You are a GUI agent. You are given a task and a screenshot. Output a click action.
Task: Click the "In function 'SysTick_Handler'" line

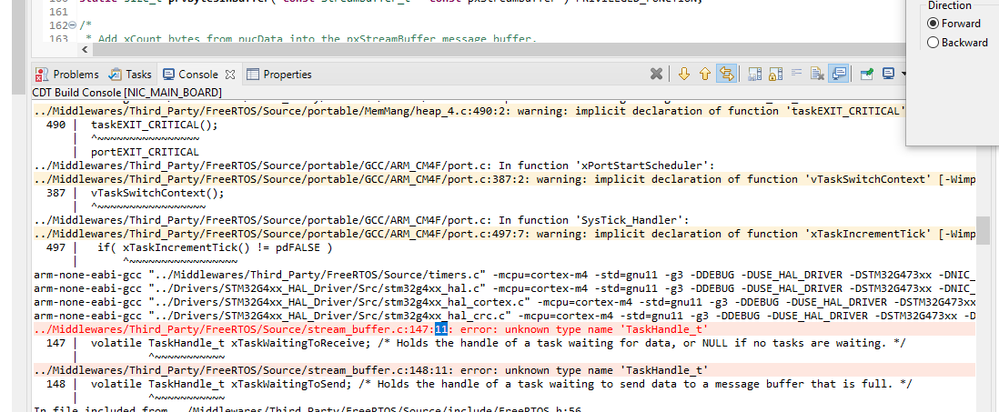(361, 220)
